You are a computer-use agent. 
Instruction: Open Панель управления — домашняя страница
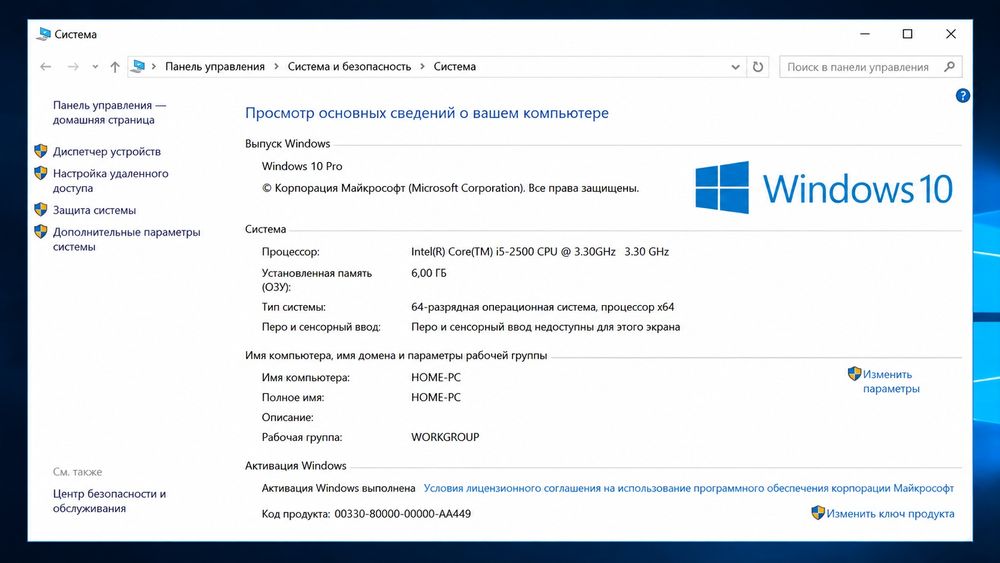pyautogui.click(x=109, y=112)
